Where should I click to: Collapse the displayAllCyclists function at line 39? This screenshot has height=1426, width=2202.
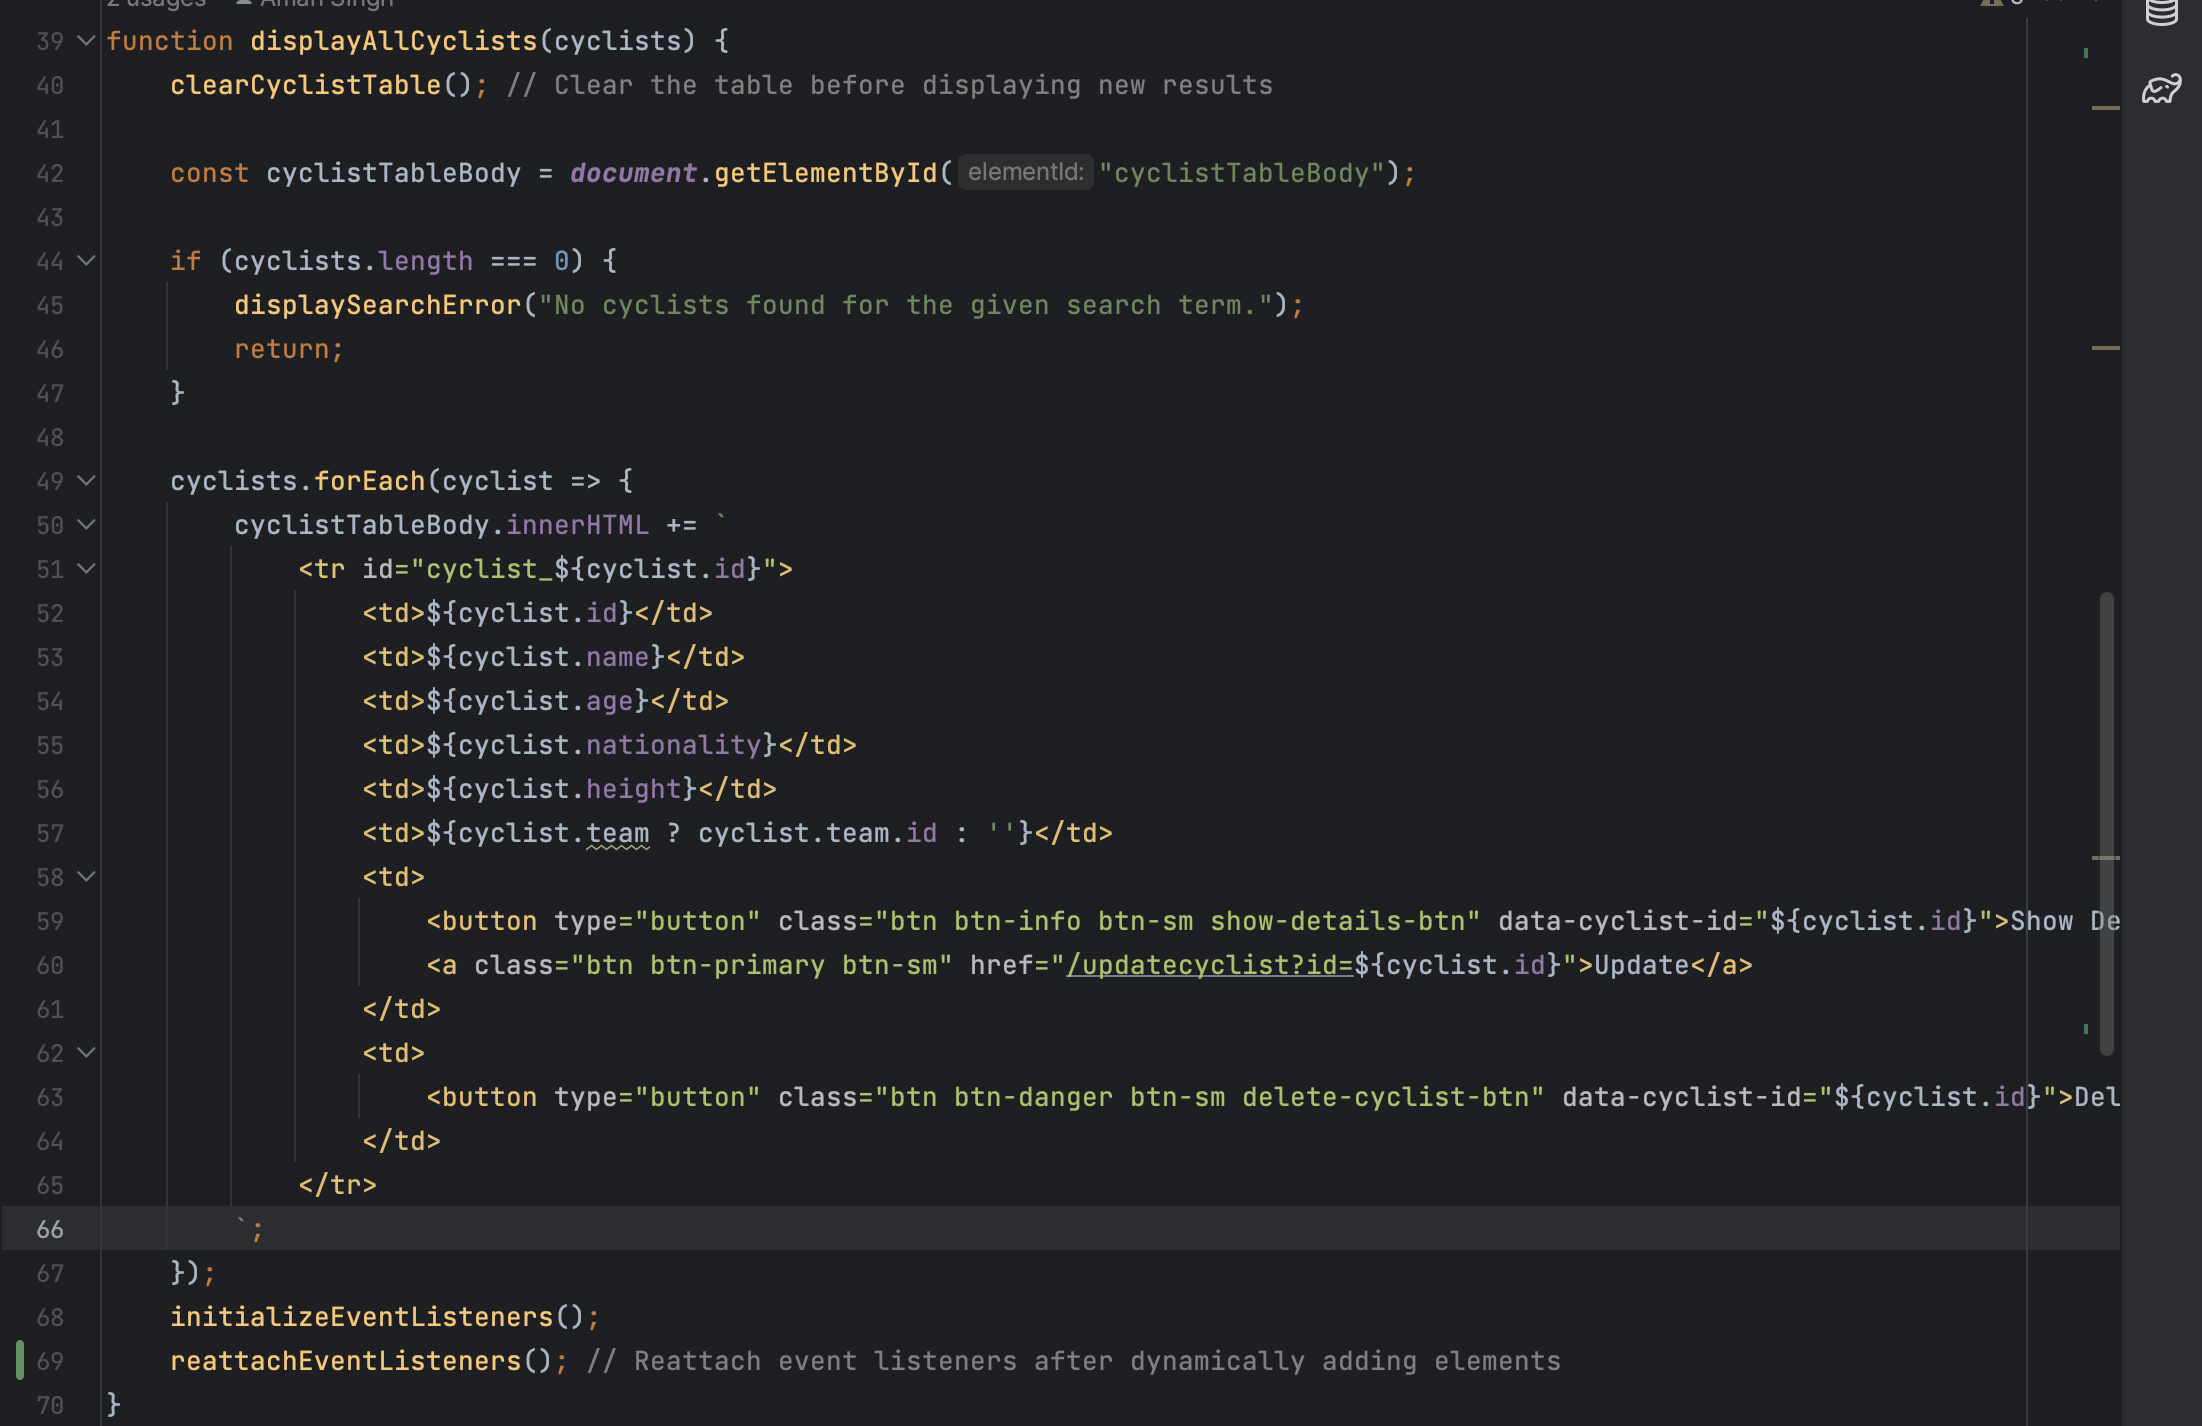pyautogui.click(x=86, y=41)
